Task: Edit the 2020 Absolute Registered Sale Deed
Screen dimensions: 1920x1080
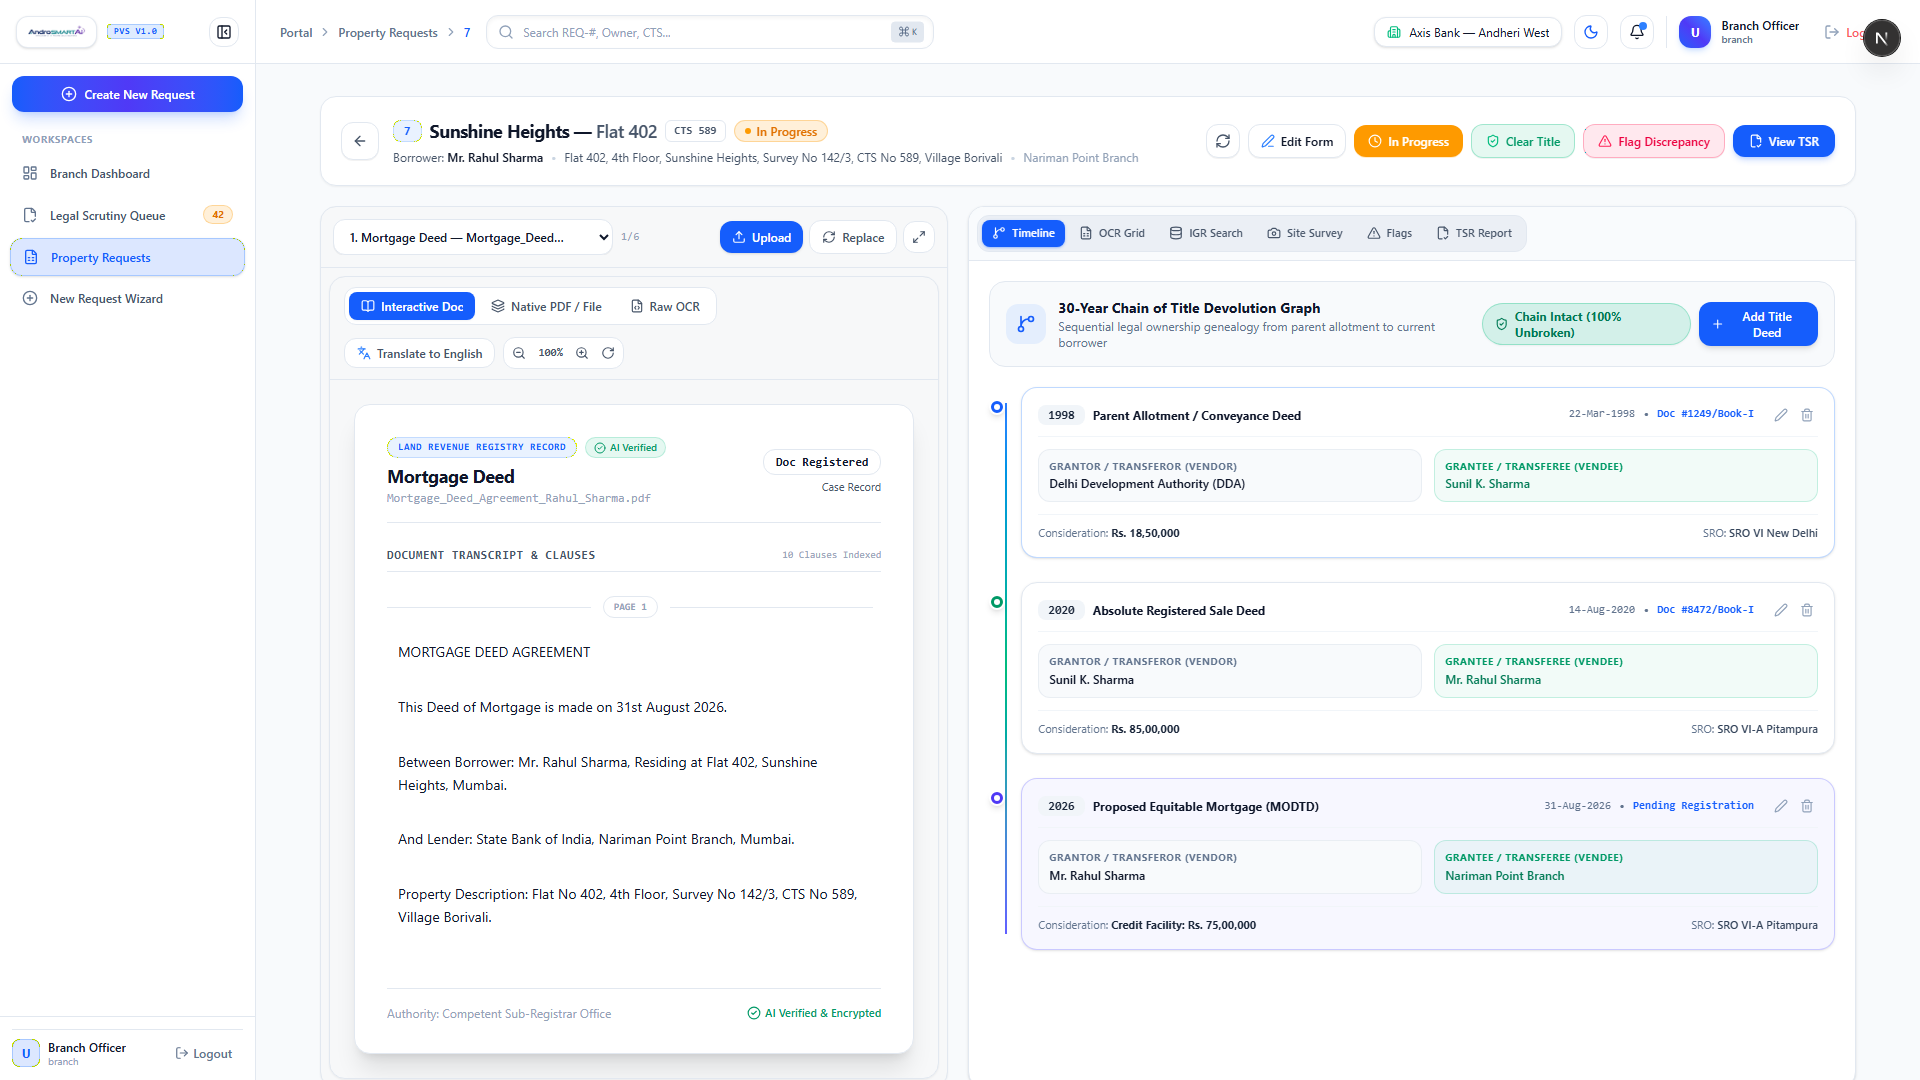Action: (x=1781, y=610)
